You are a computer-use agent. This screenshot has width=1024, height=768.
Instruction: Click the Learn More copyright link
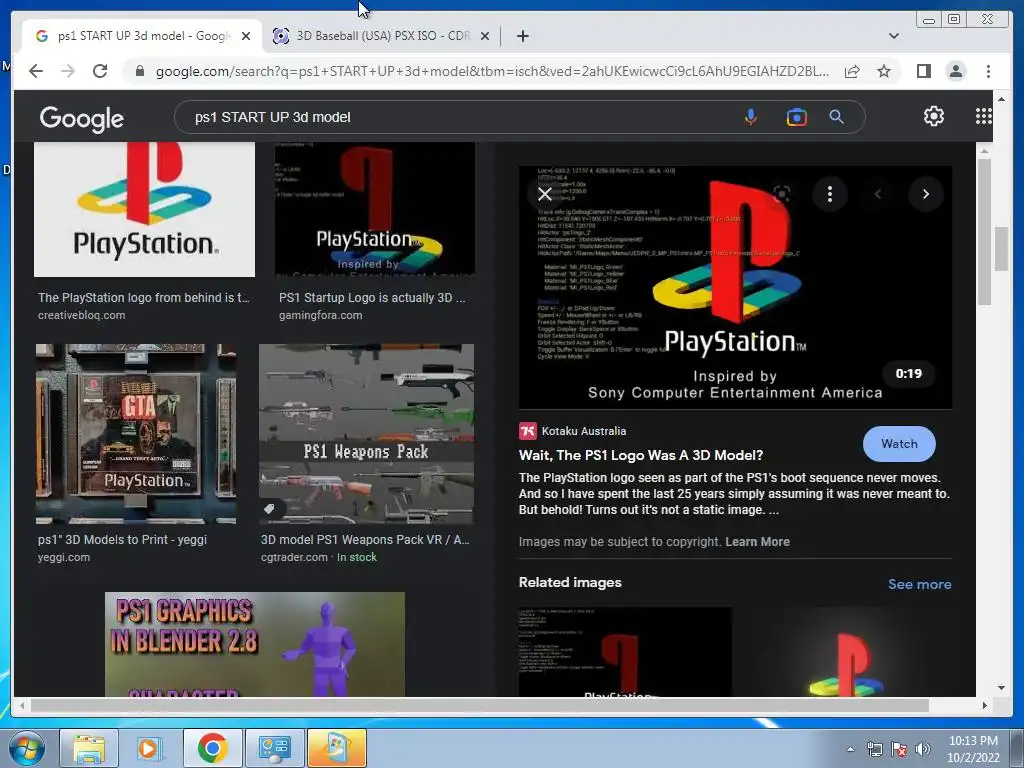coord(758,542)
